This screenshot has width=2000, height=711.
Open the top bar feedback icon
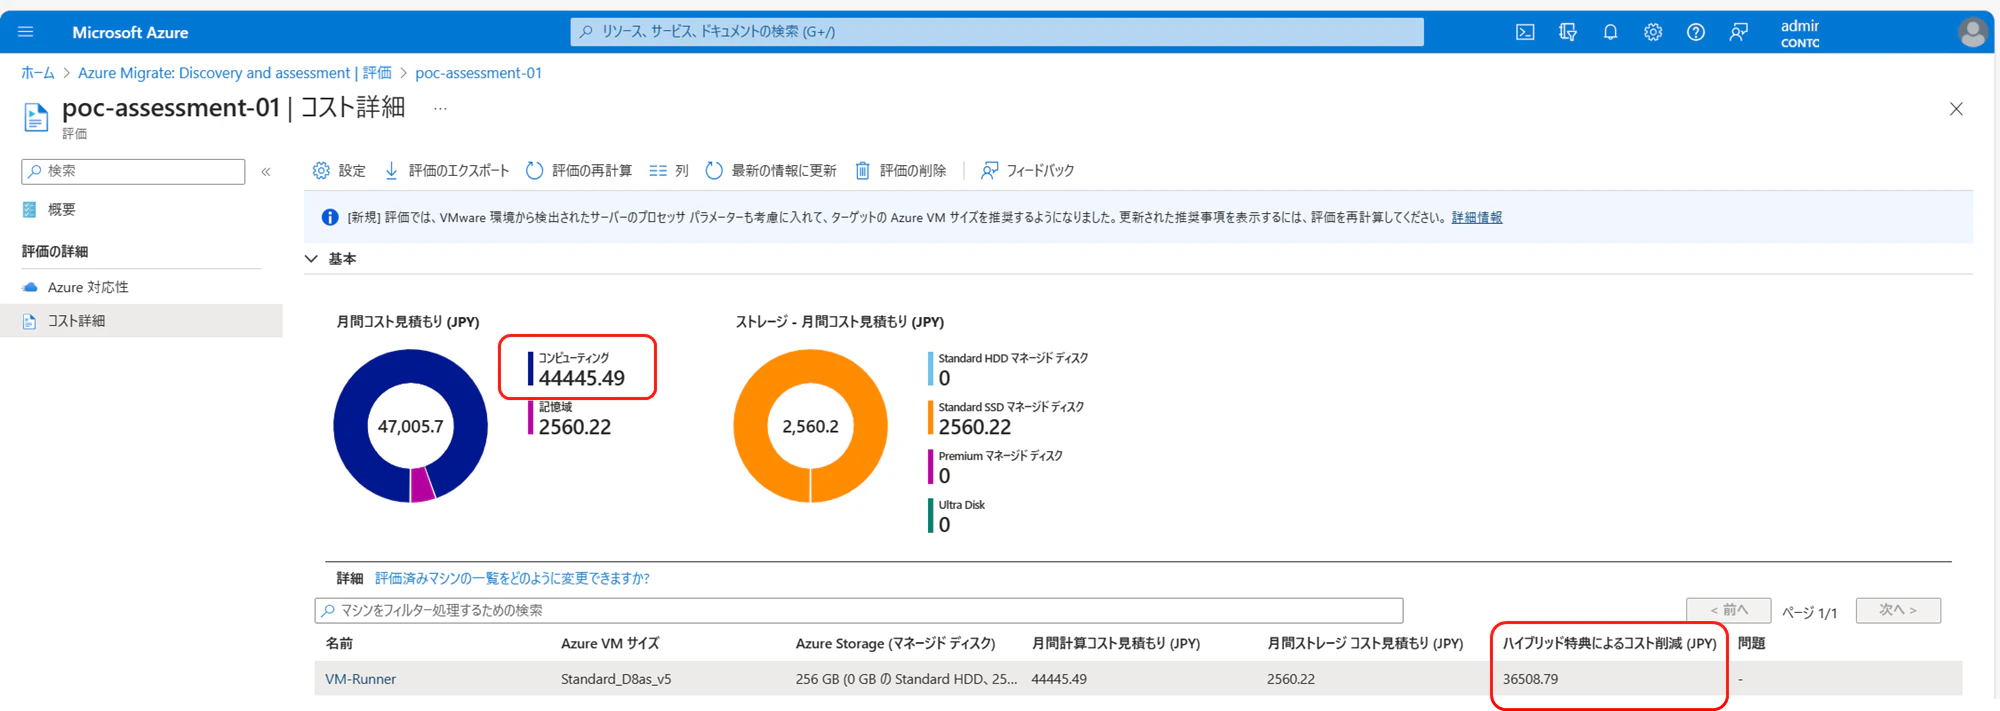1739,32
